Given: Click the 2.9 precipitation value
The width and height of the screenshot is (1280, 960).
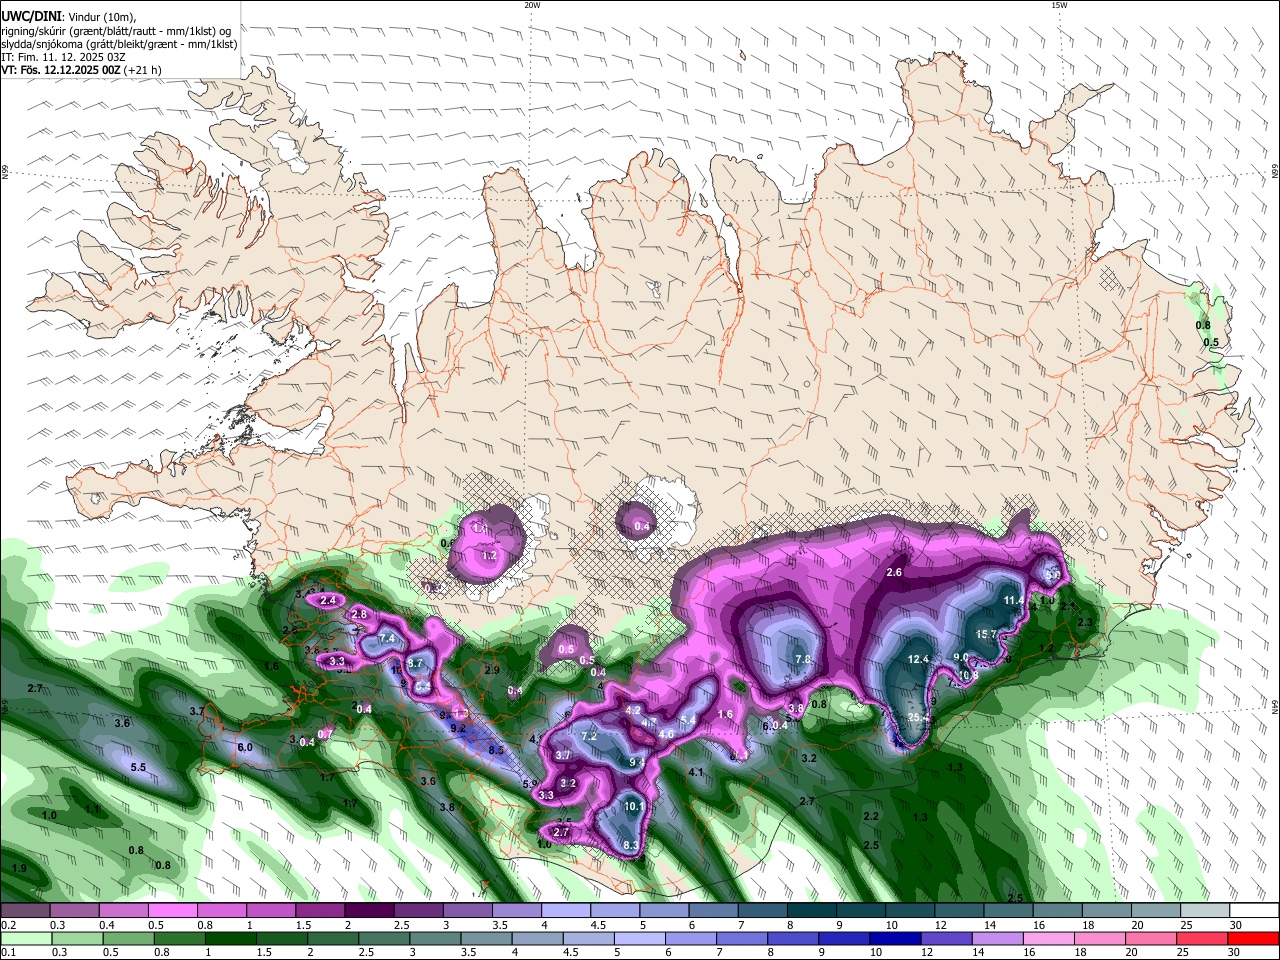Looking at the screenshot, I should [x=491, y=669].
